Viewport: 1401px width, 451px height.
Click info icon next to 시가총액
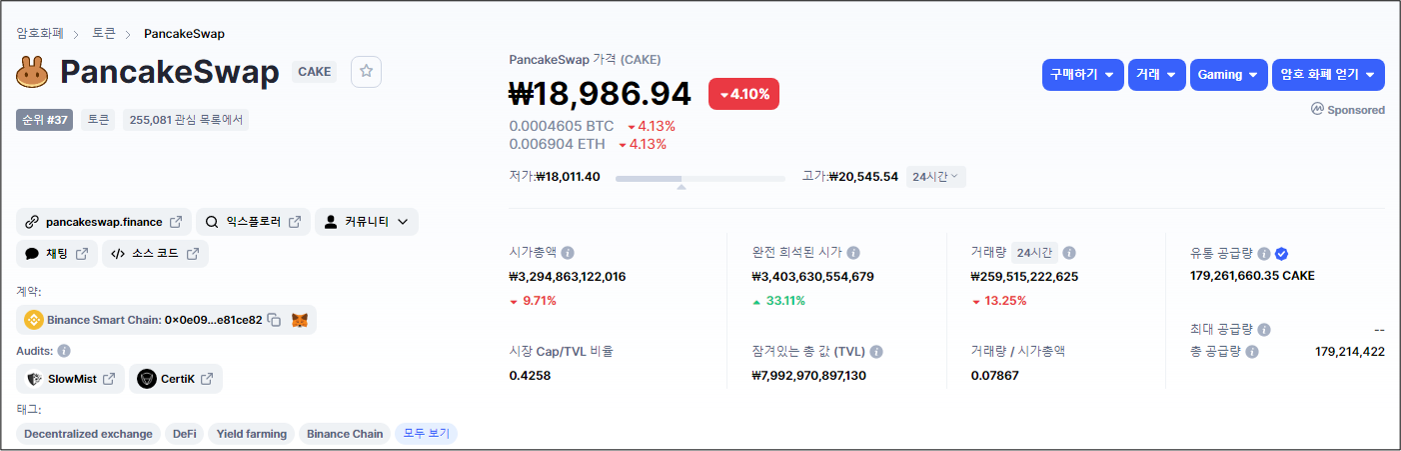[568, 253]
